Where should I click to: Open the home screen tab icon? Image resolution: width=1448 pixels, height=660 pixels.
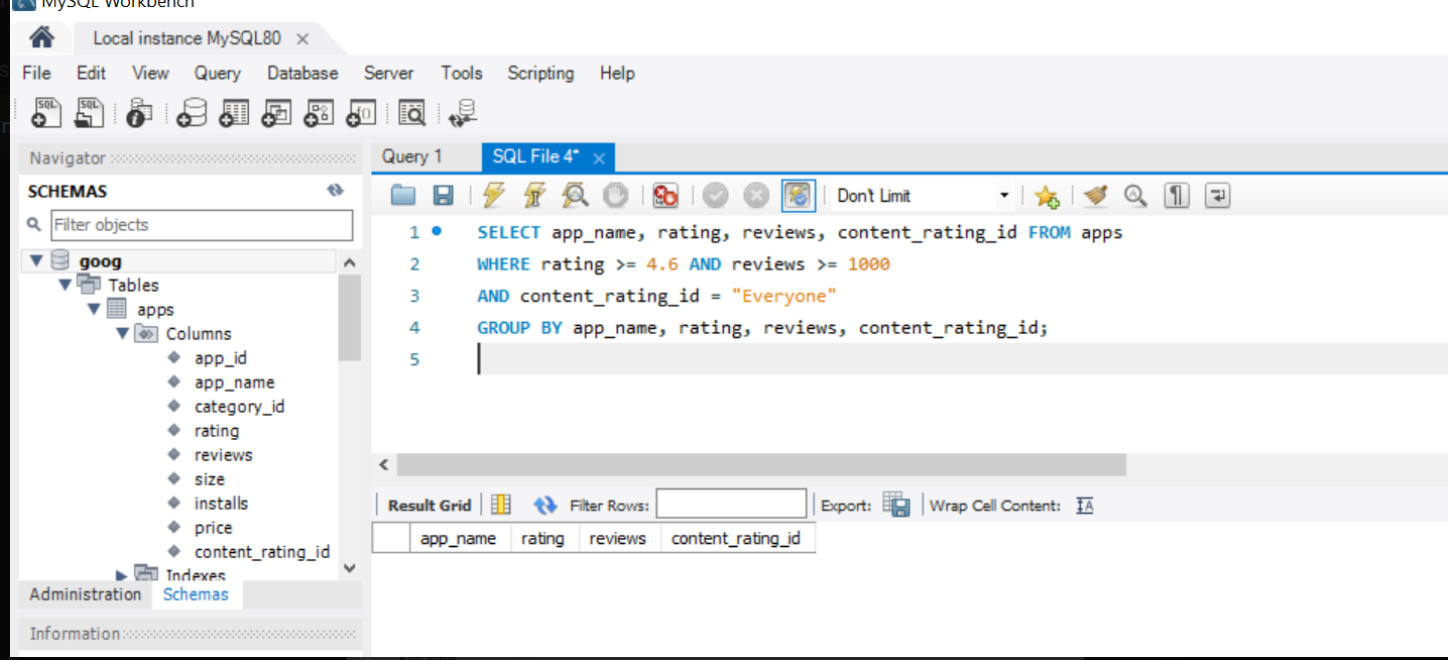[x=41, y=38]
